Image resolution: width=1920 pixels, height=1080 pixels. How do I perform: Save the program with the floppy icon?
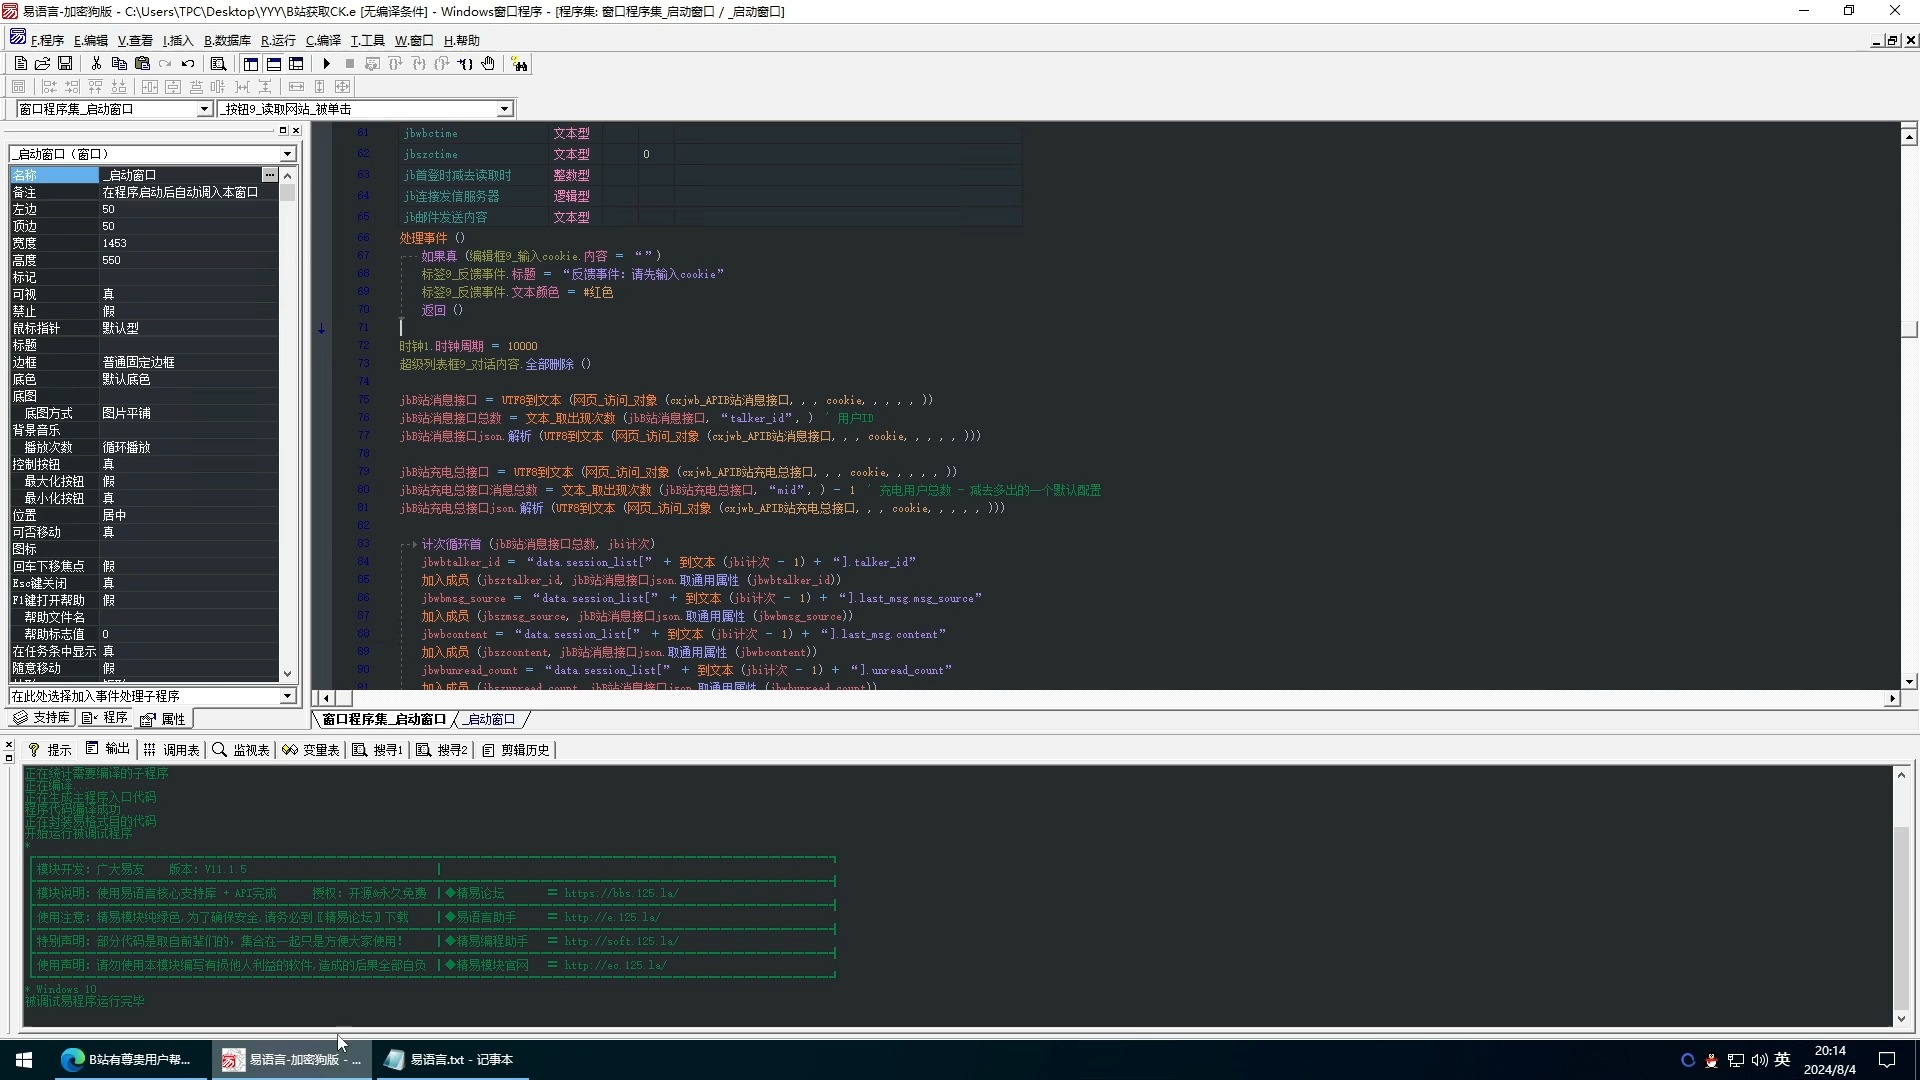pyautogui.click(x=65, y=64)
